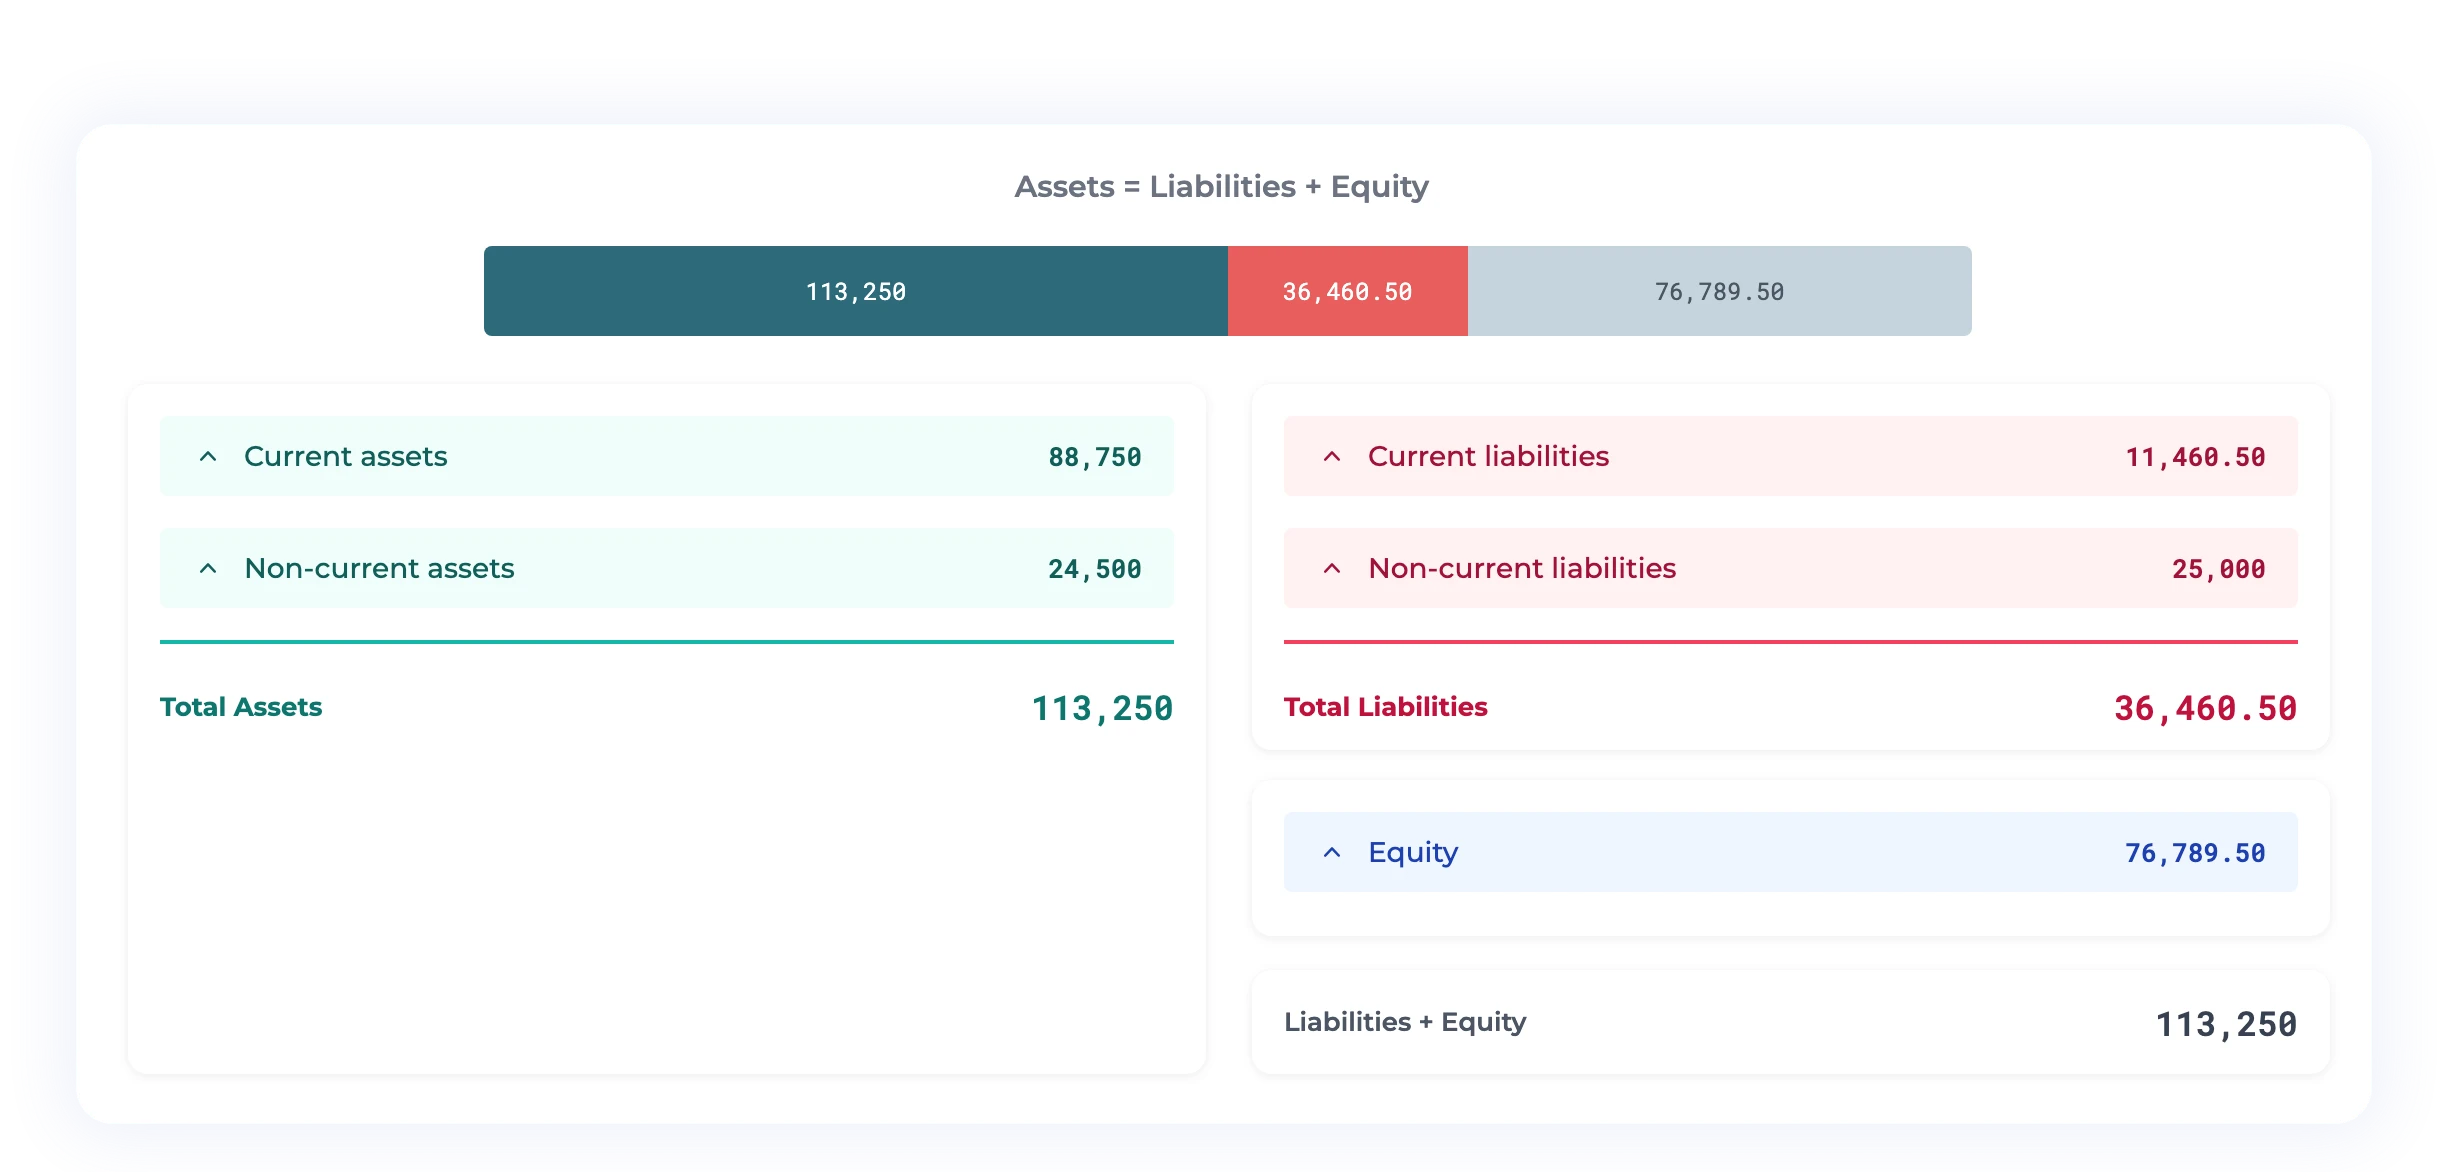Image resolution: width=2444 pixels, height=1172 pixels.
Task: Click the Assets = Liabilities + Equity heading
Action: pos(1222,187)
